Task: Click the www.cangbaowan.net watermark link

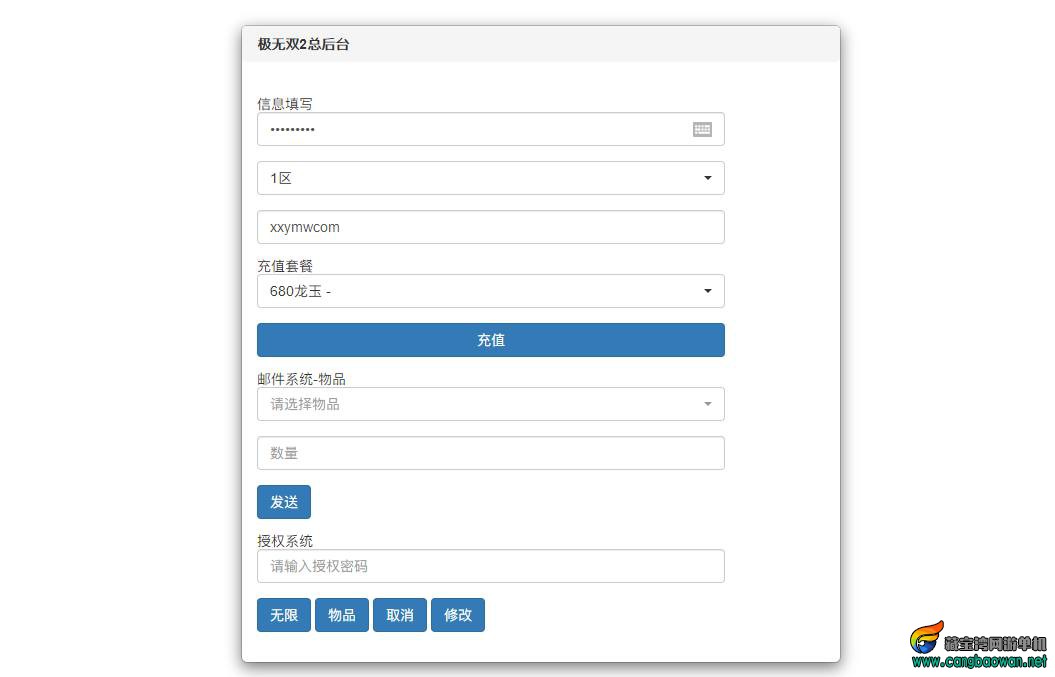Action: 979,662
